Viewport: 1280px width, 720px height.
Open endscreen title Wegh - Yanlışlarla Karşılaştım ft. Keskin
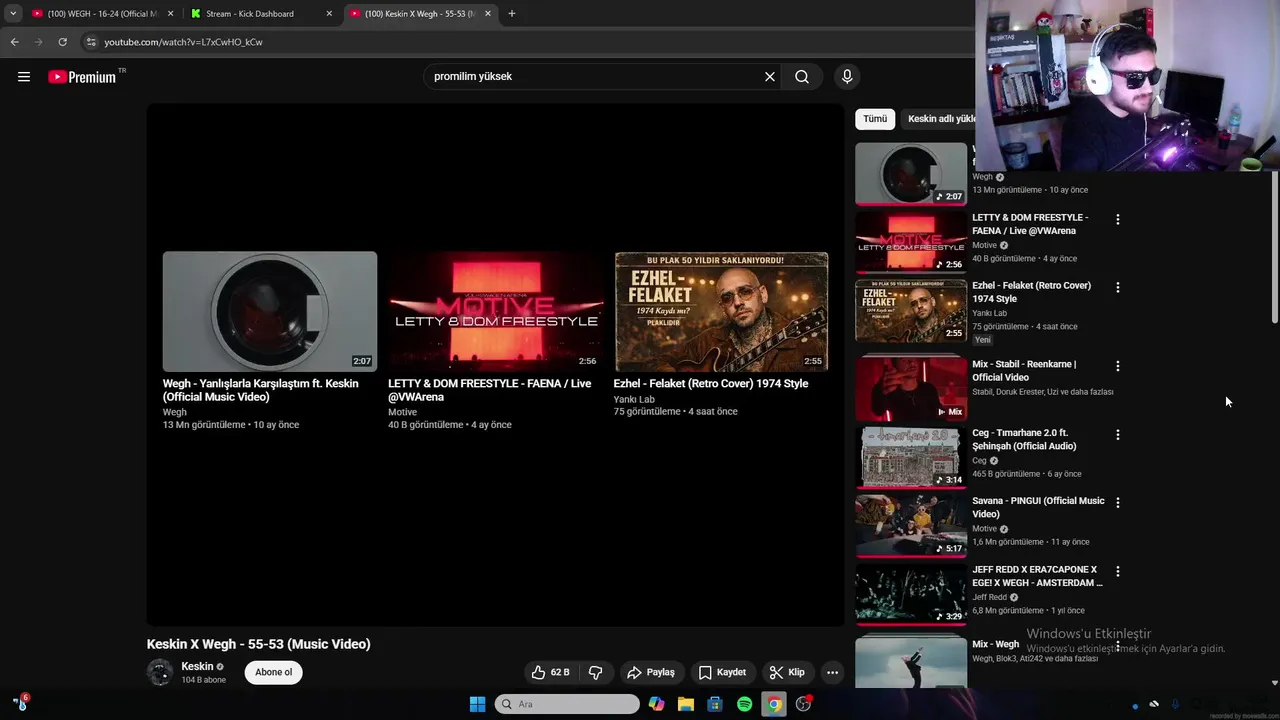(x=261, y=390)
